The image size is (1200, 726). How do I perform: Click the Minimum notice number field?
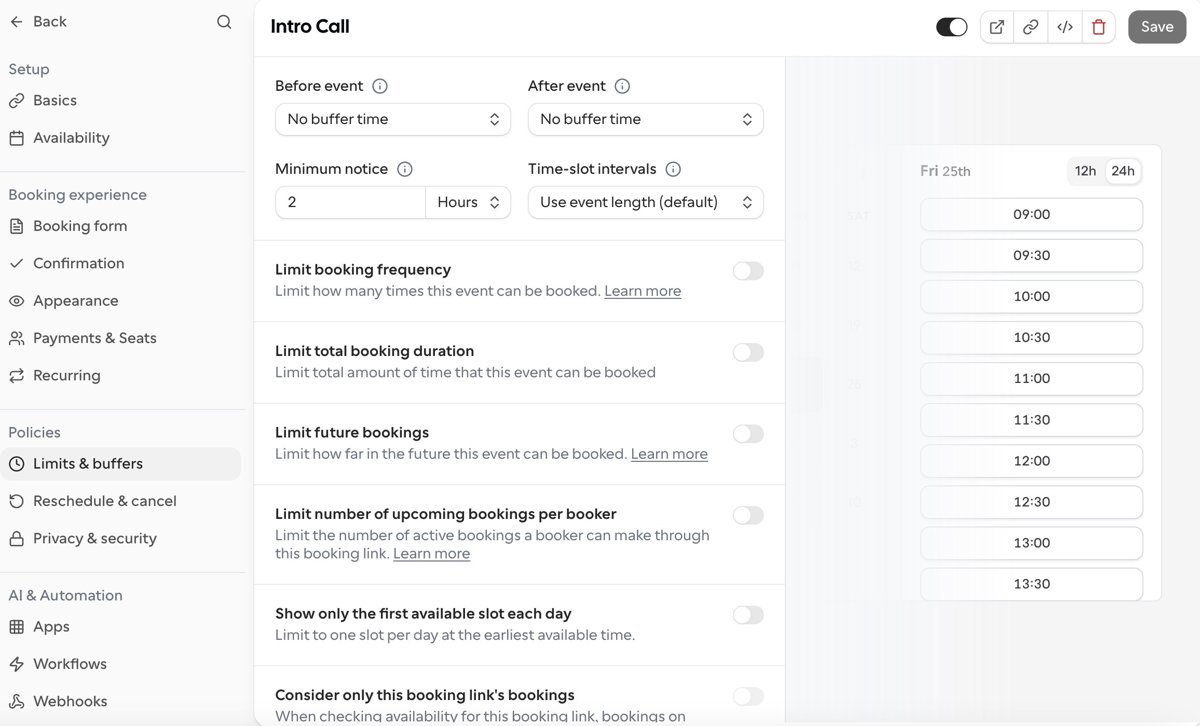click(x=350, y=202)
